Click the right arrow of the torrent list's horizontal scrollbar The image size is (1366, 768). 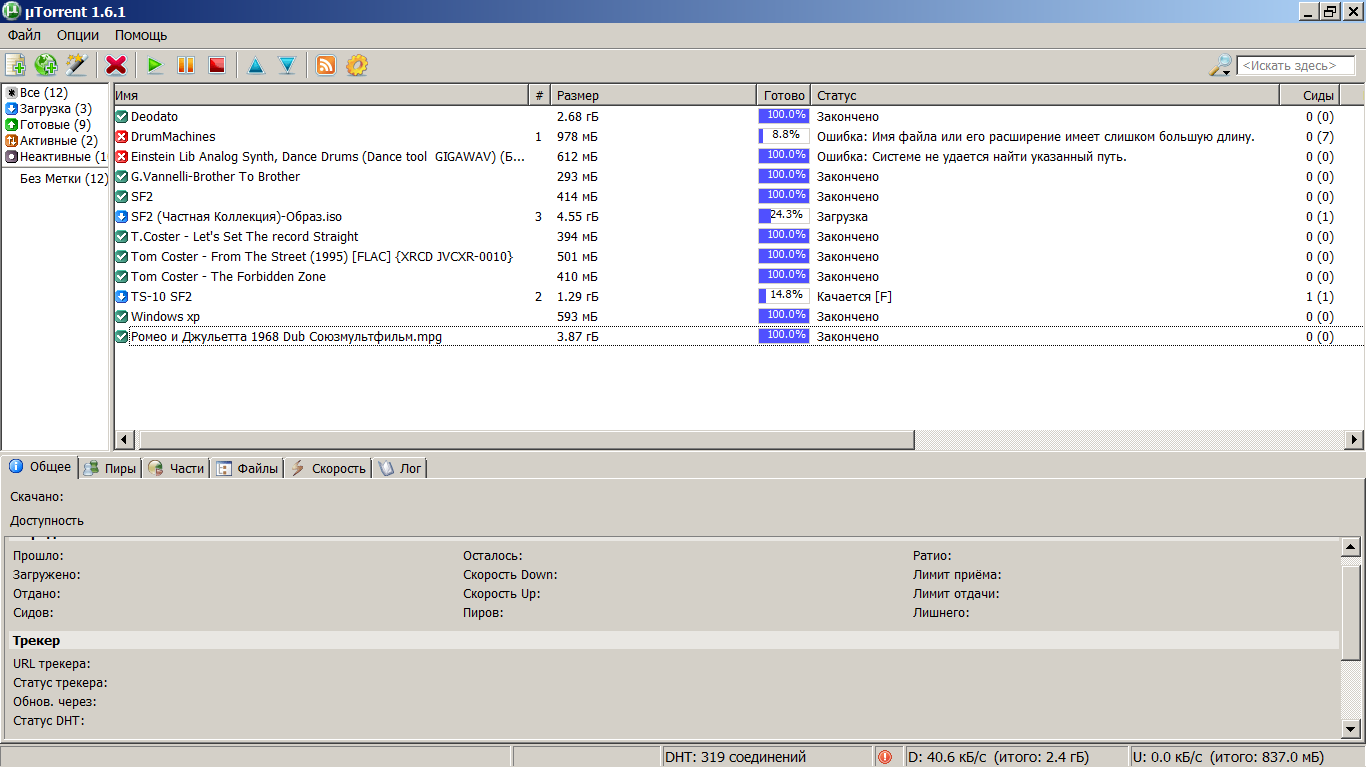(x=1354, y=440)
